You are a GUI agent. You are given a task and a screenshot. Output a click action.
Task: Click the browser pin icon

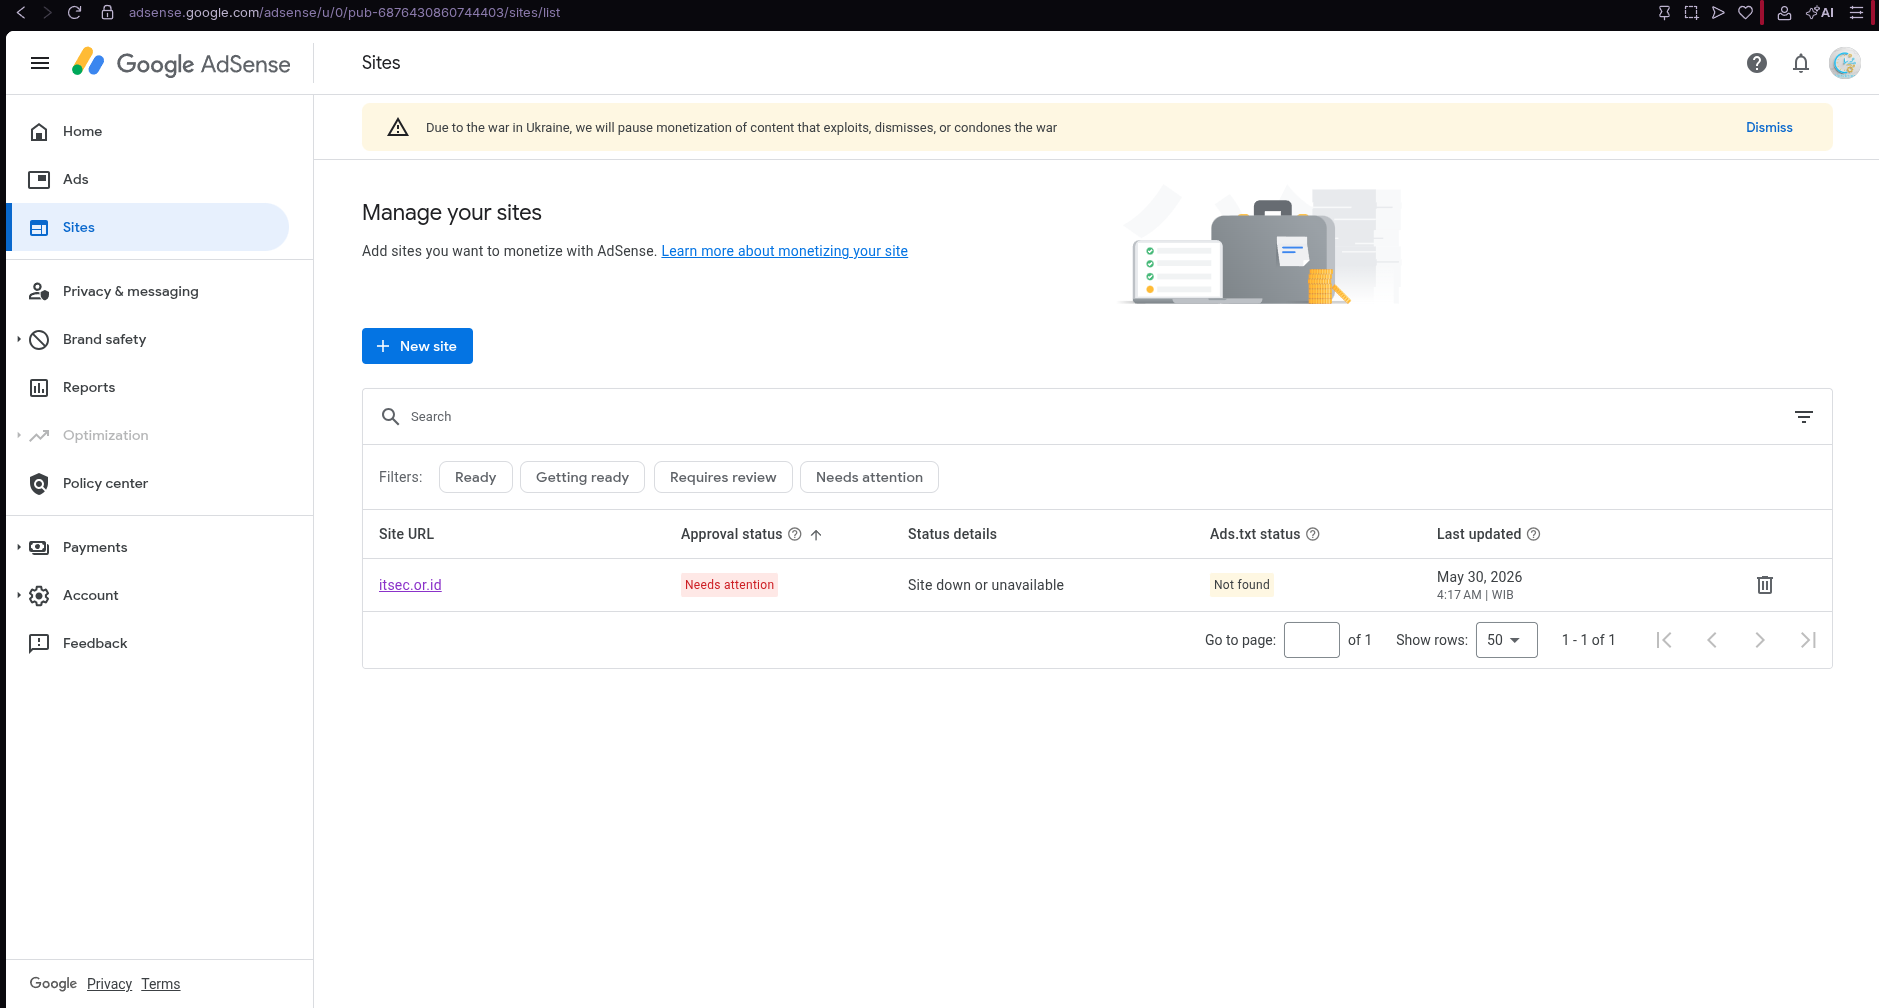point(1664,13)
